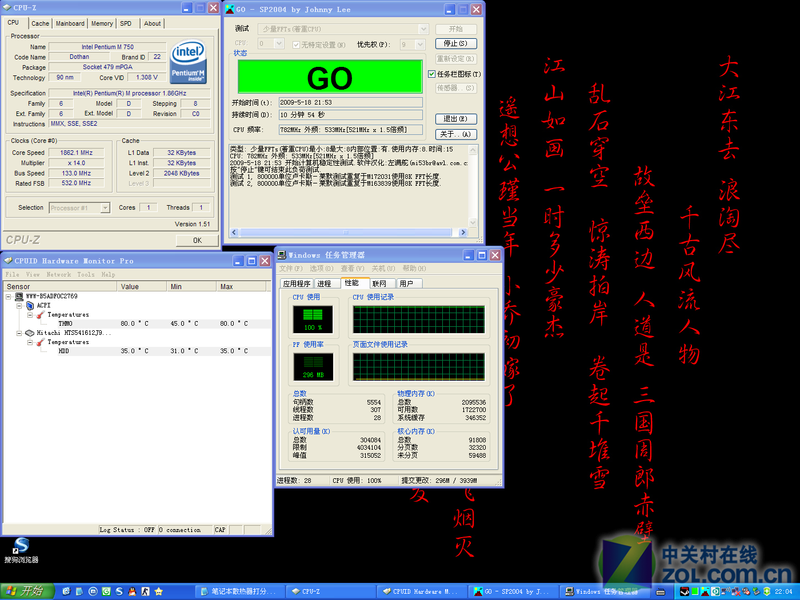
Task: Click the first system tray icon
Action: 685,592
